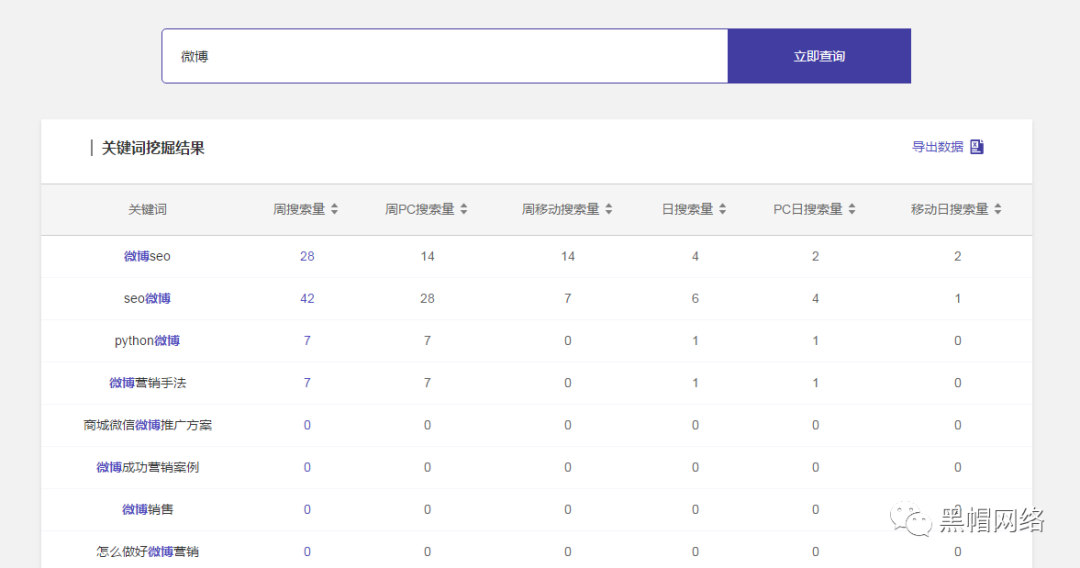
Task: Sort by 日搜索量 using its arrow icon
Action: pos(723,209)
